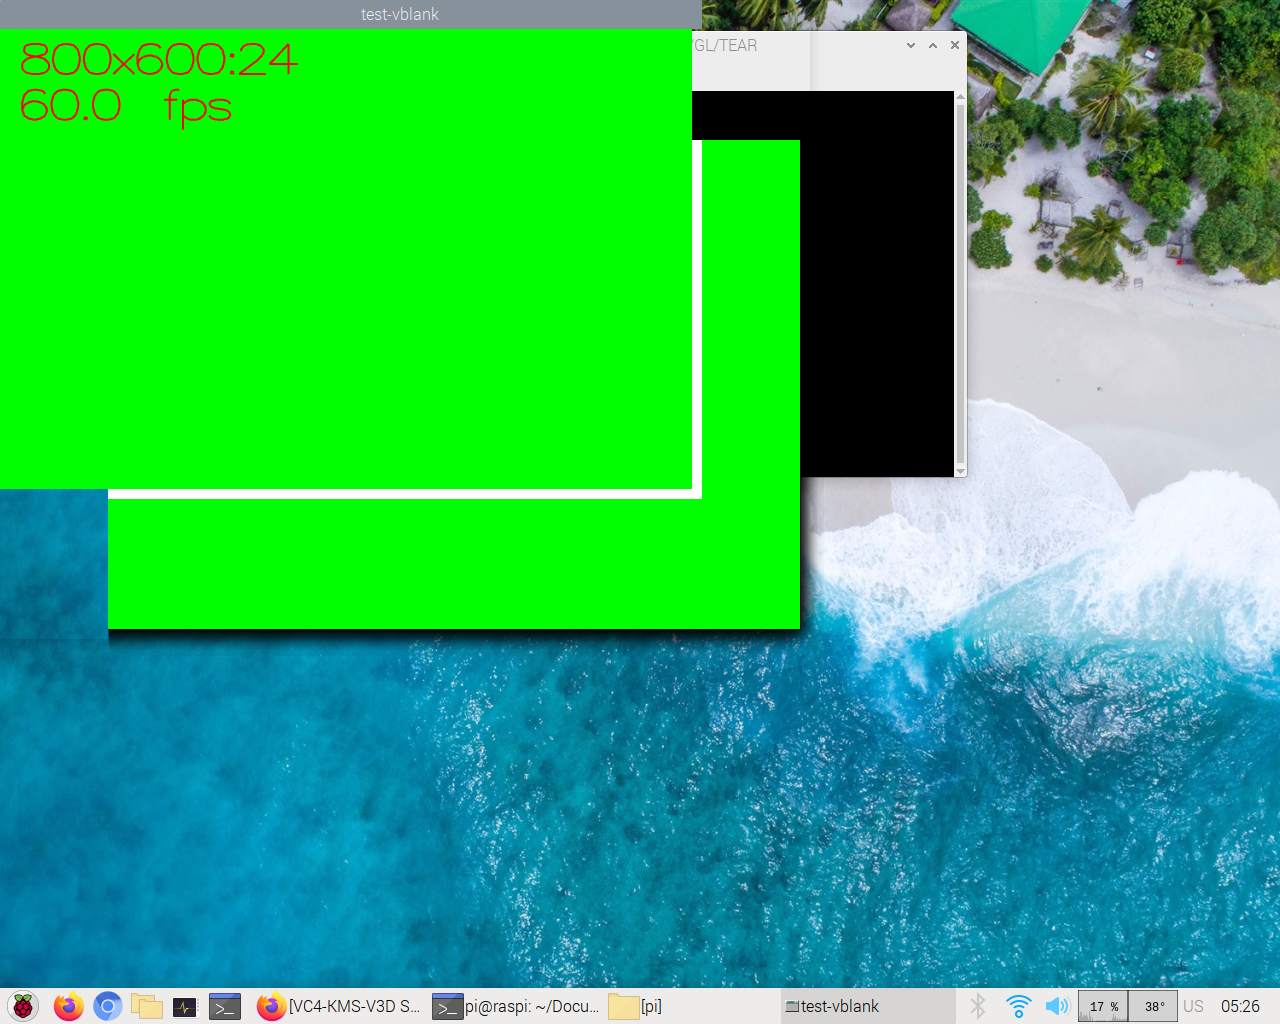Screen dimensions: 1280x1024
Task: Launch Firefox from the taskbar
Action: pyautogui.click(x=67, y=1006)
